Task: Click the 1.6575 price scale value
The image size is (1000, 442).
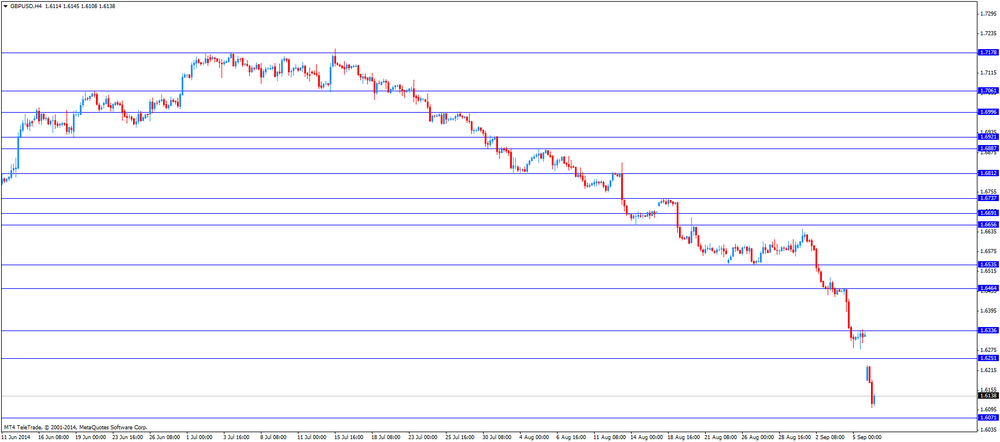Action: [987, 251]
